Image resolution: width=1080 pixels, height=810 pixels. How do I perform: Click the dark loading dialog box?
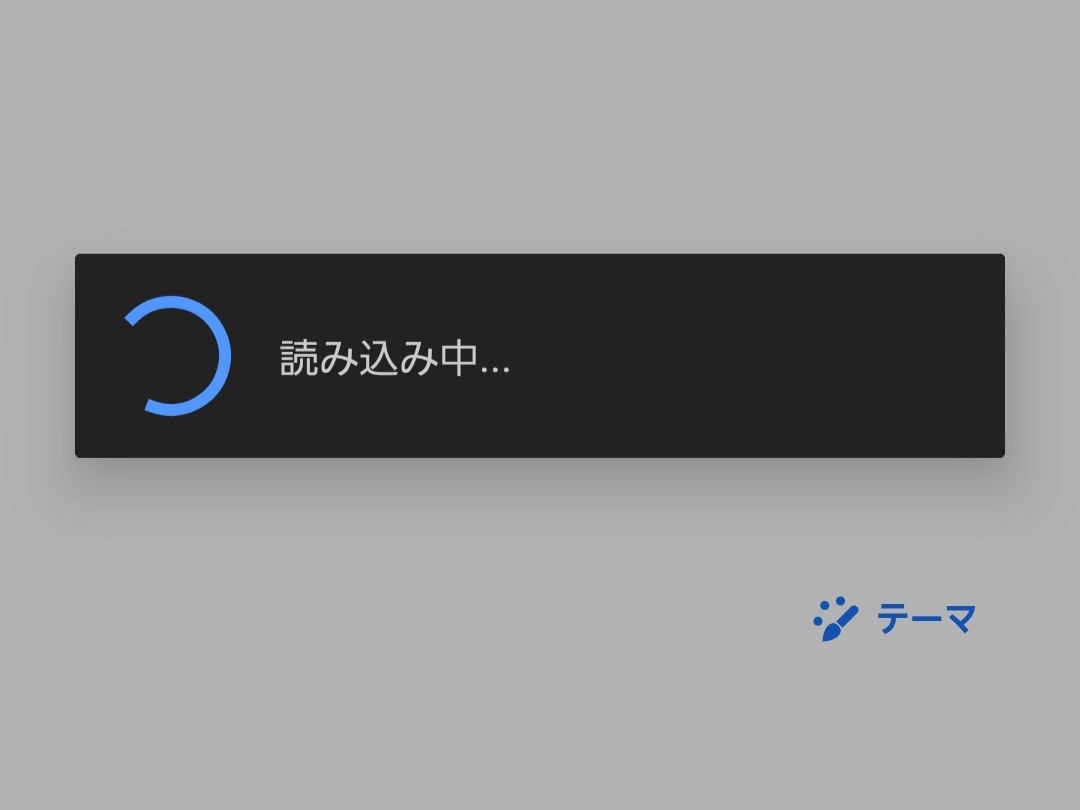point(540,355)
